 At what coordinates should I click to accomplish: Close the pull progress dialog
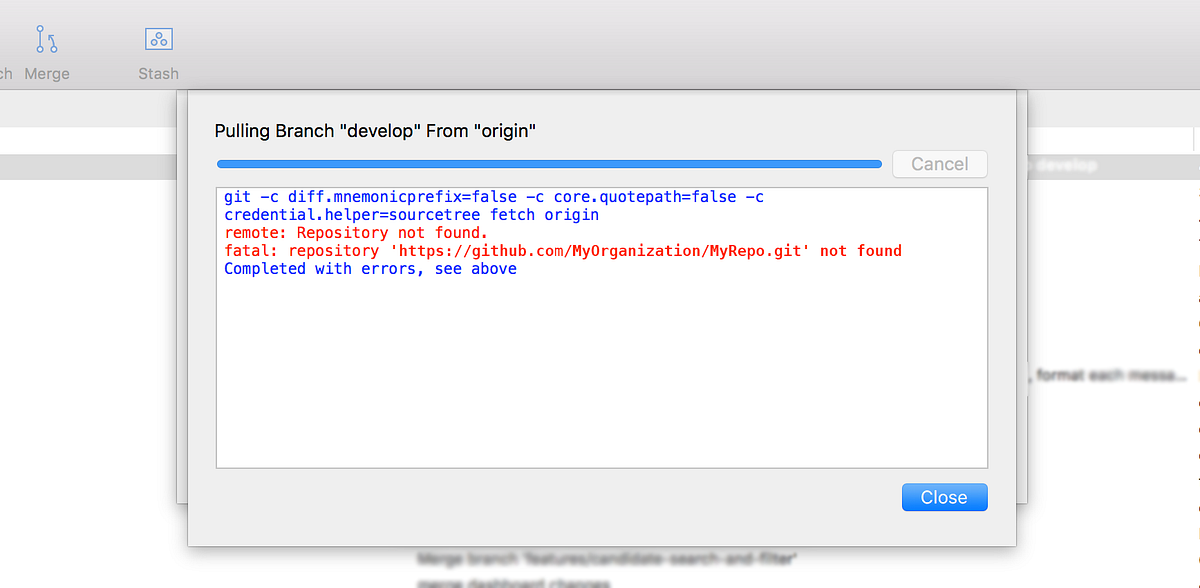[943, 497]
